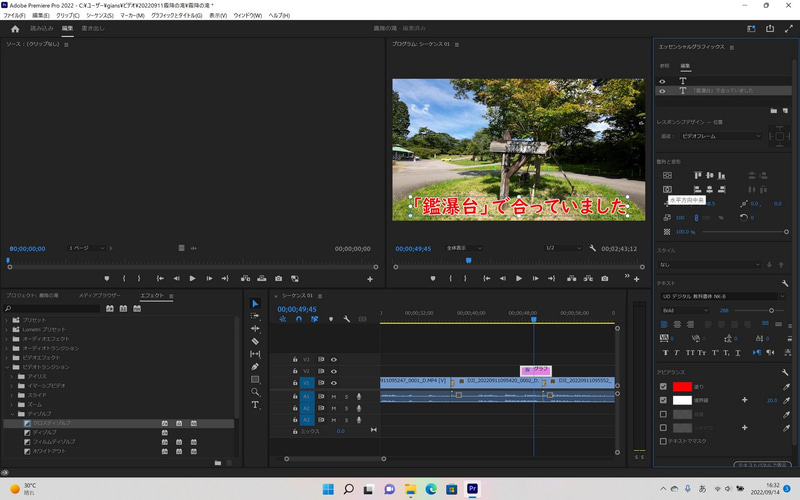This screenshot has width=800, height=500.
Task: Open timeline wrench display settings
Action: (346, 319)
